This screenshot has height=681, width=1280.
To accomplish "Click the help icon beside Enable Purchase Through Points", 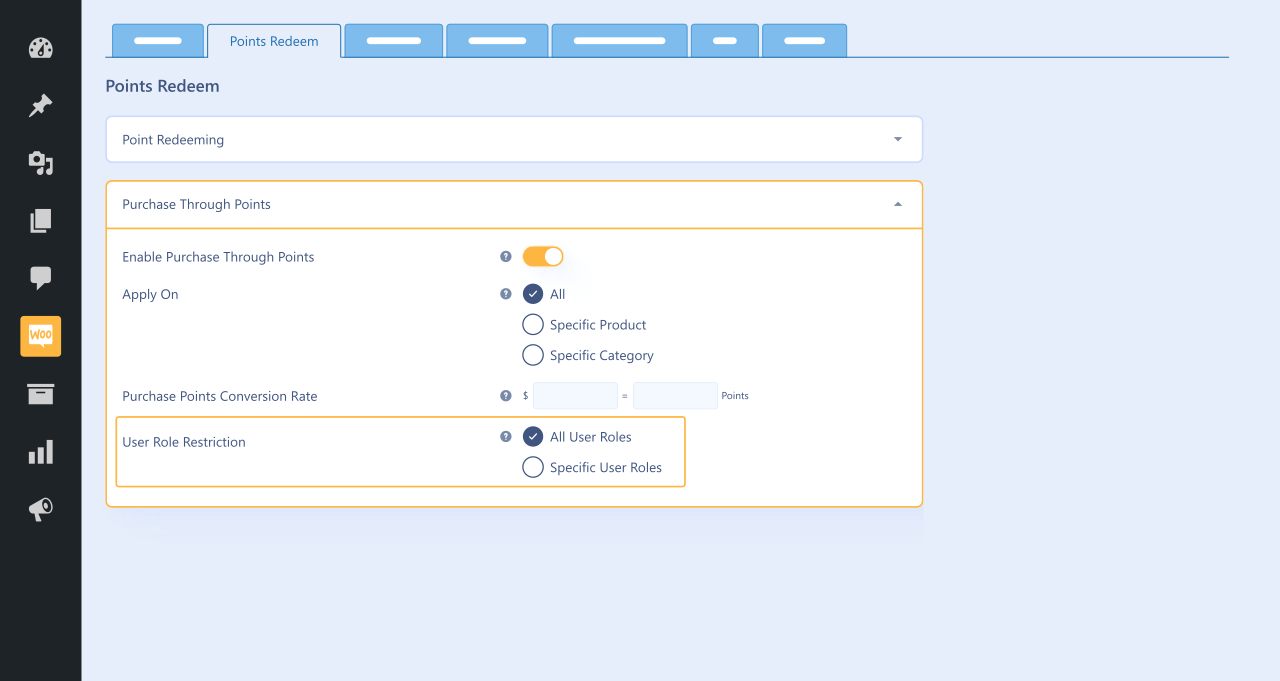I will (506, 256).
